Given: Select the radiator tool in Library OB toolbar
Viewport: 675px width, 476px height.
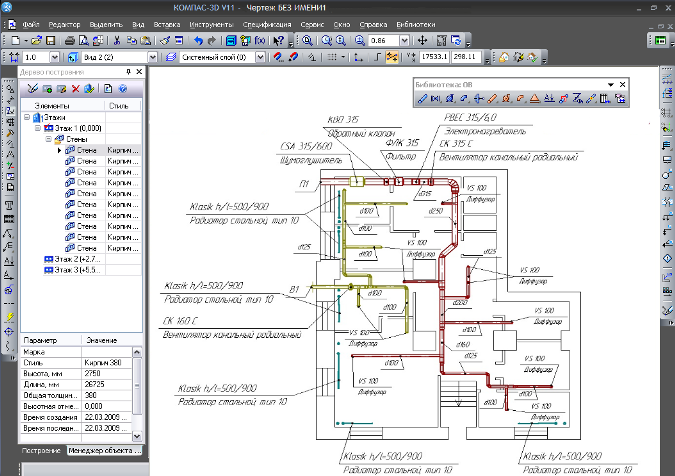Looking at the screenshot, I should tap(605, 99).
